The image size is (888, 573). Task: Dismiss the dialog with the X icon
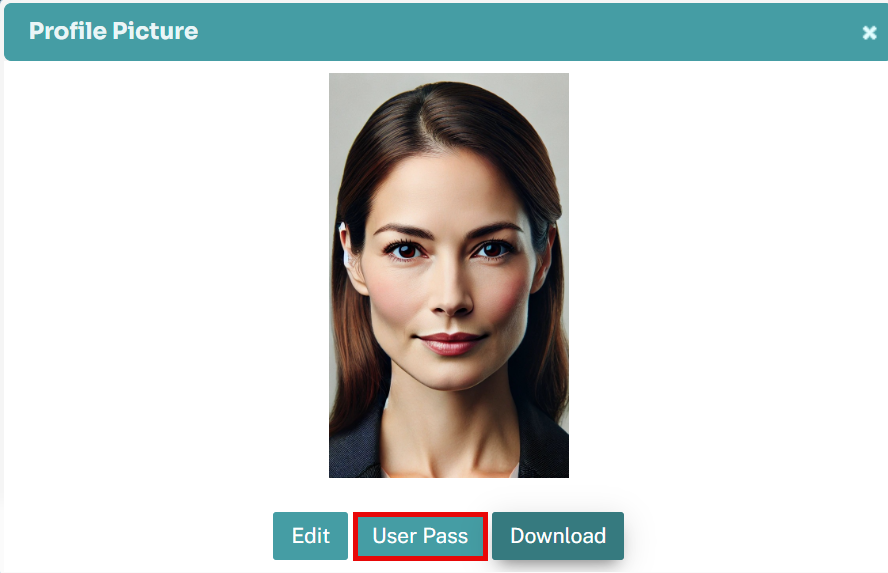point(869,33)
